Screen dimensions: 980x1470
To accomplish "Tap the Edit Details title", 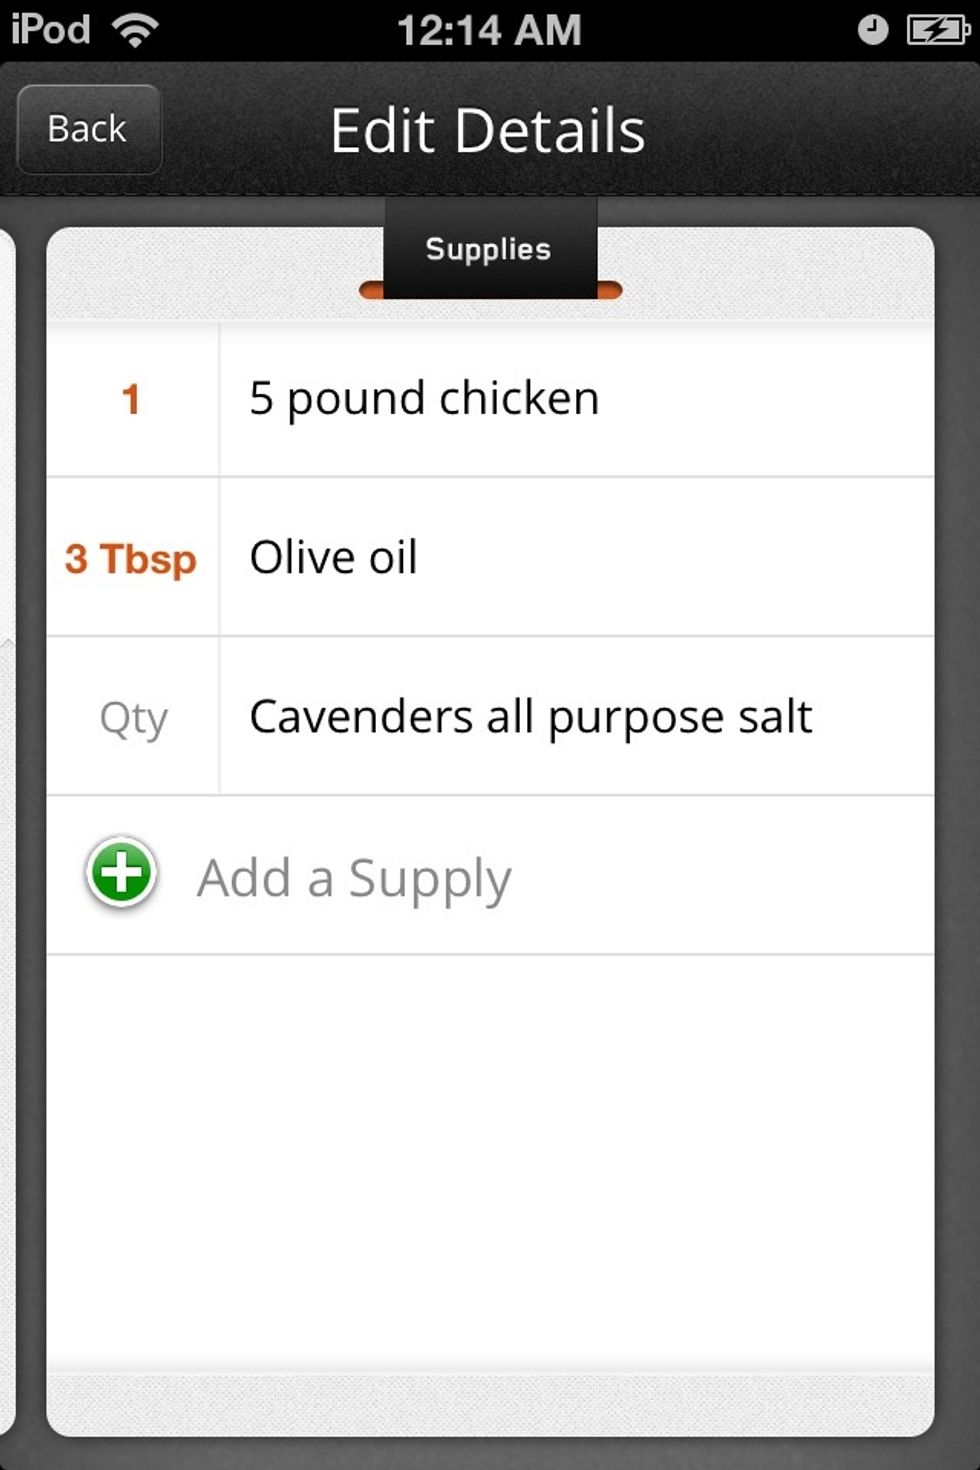I will tap(488, 131).
